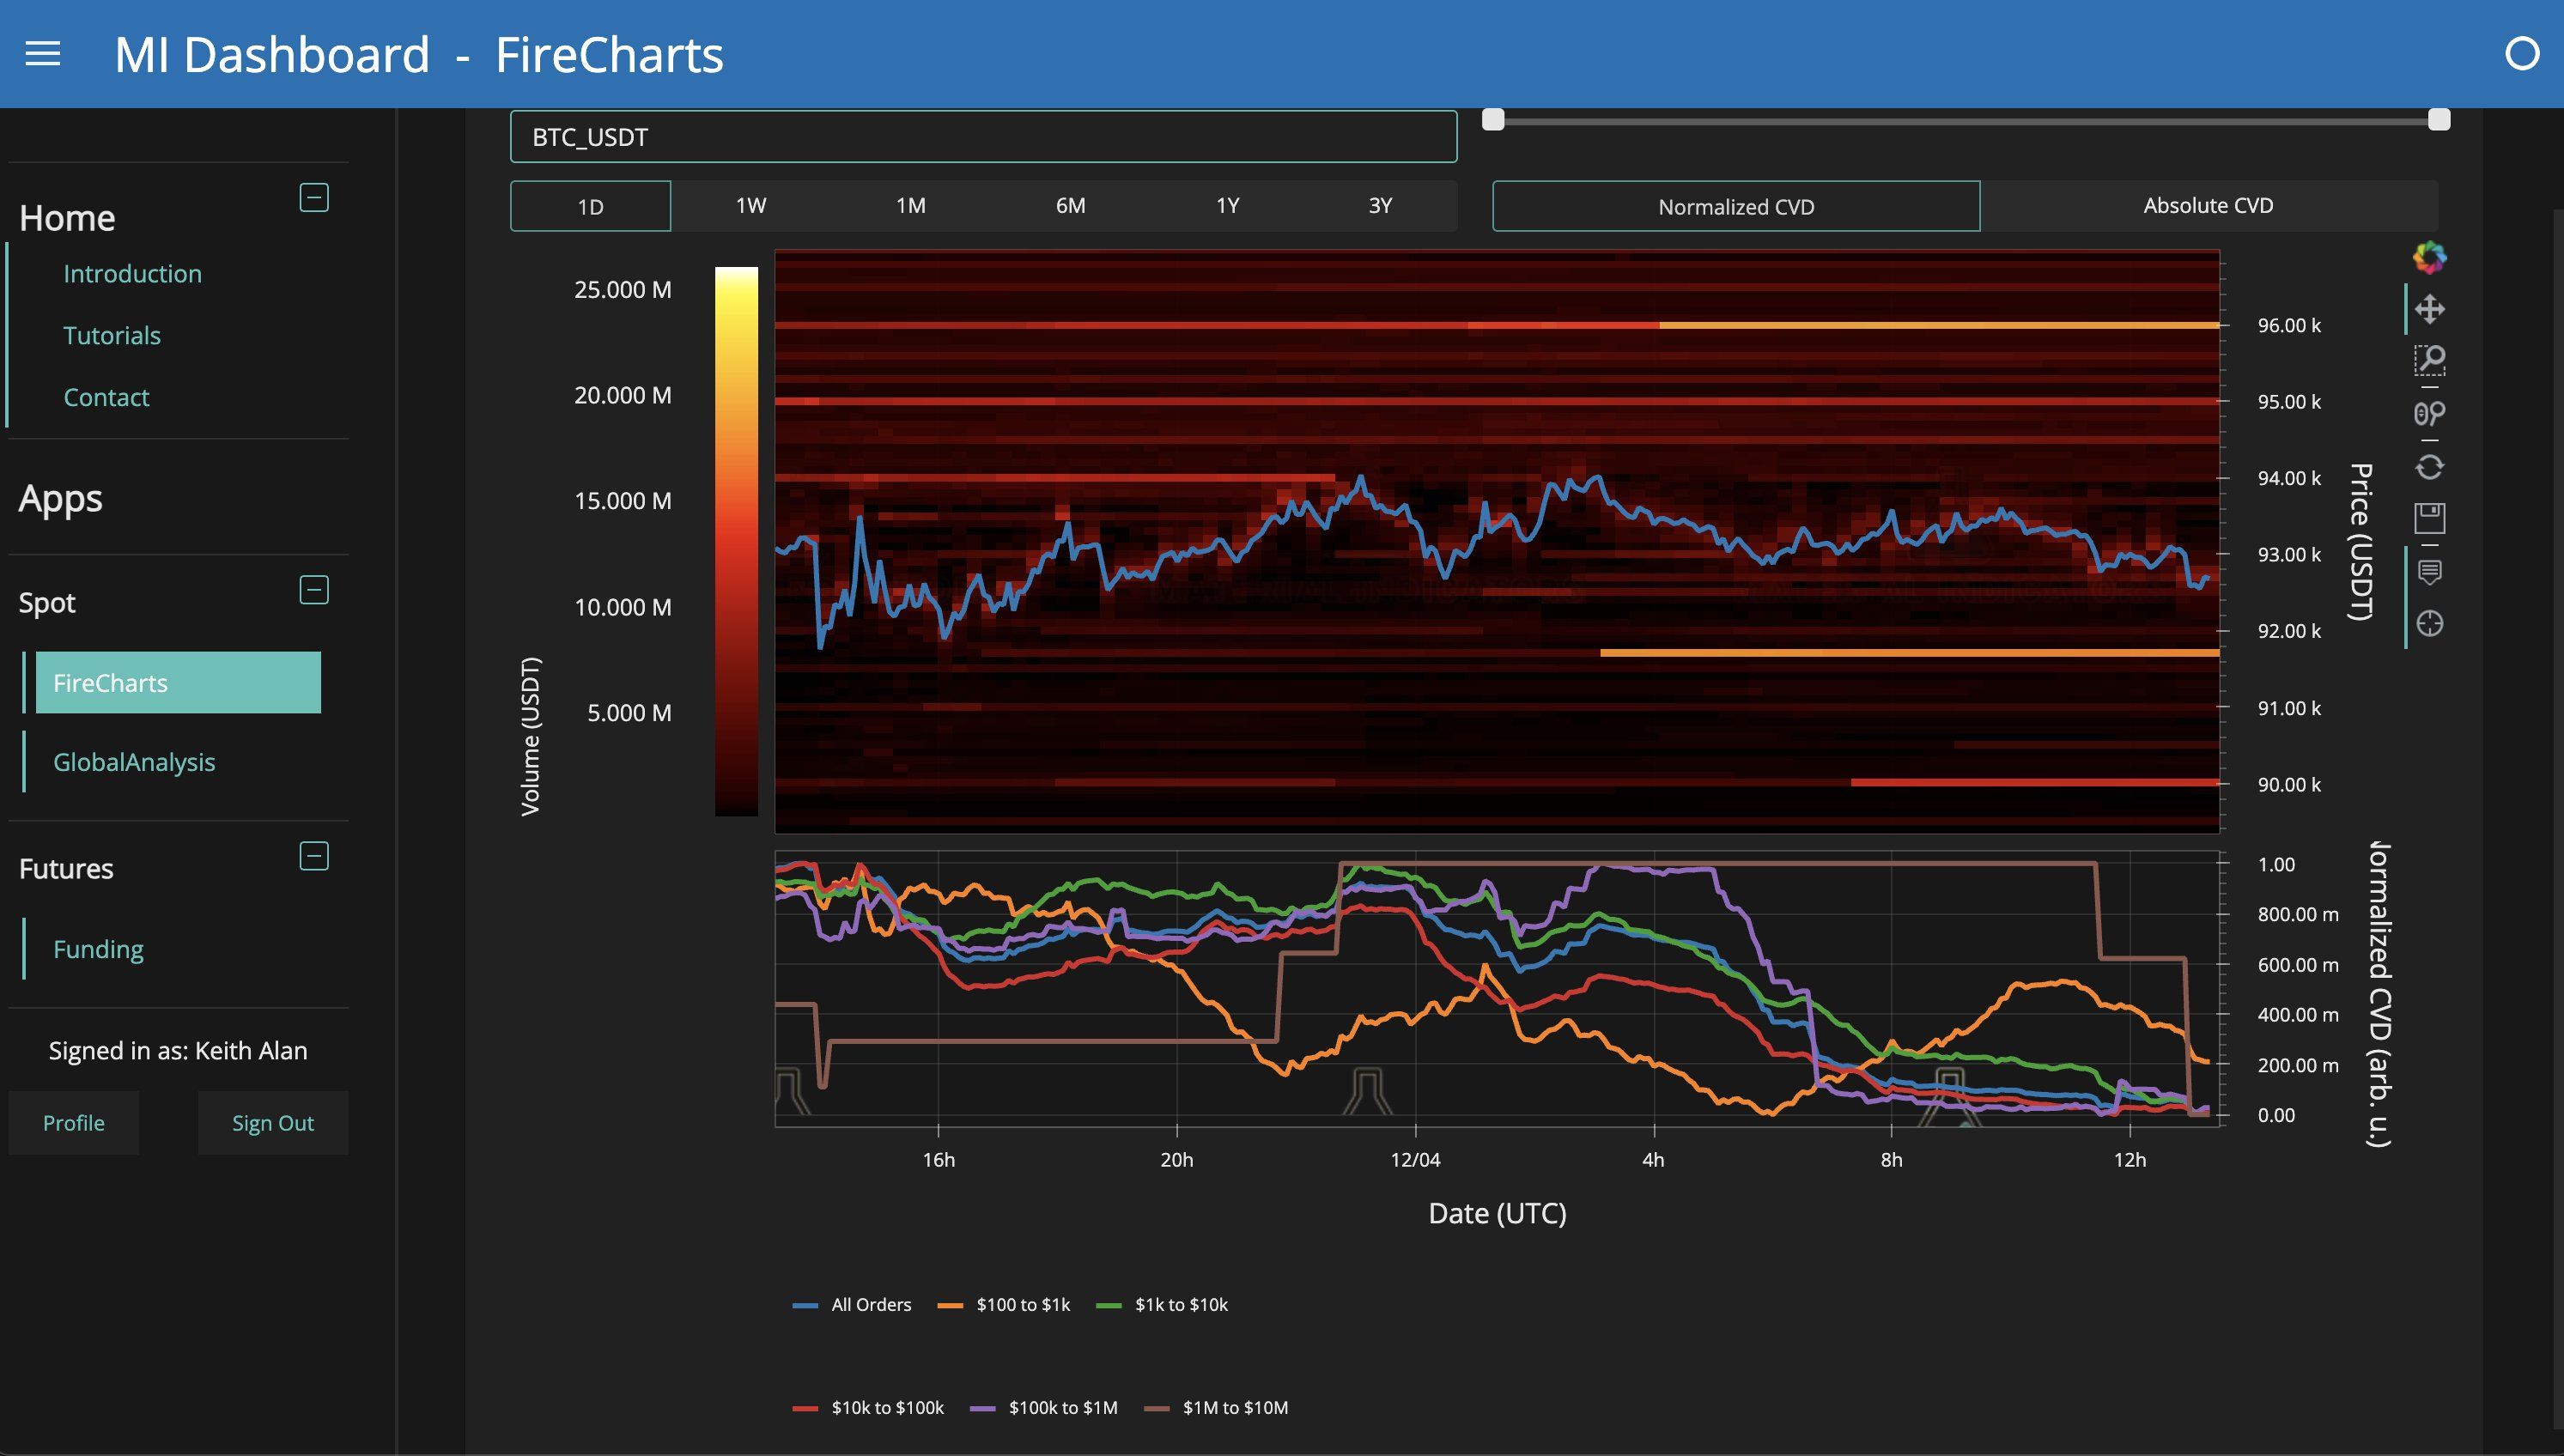
Task: Open the hamburger menu
Action: (x=42, y=53)
